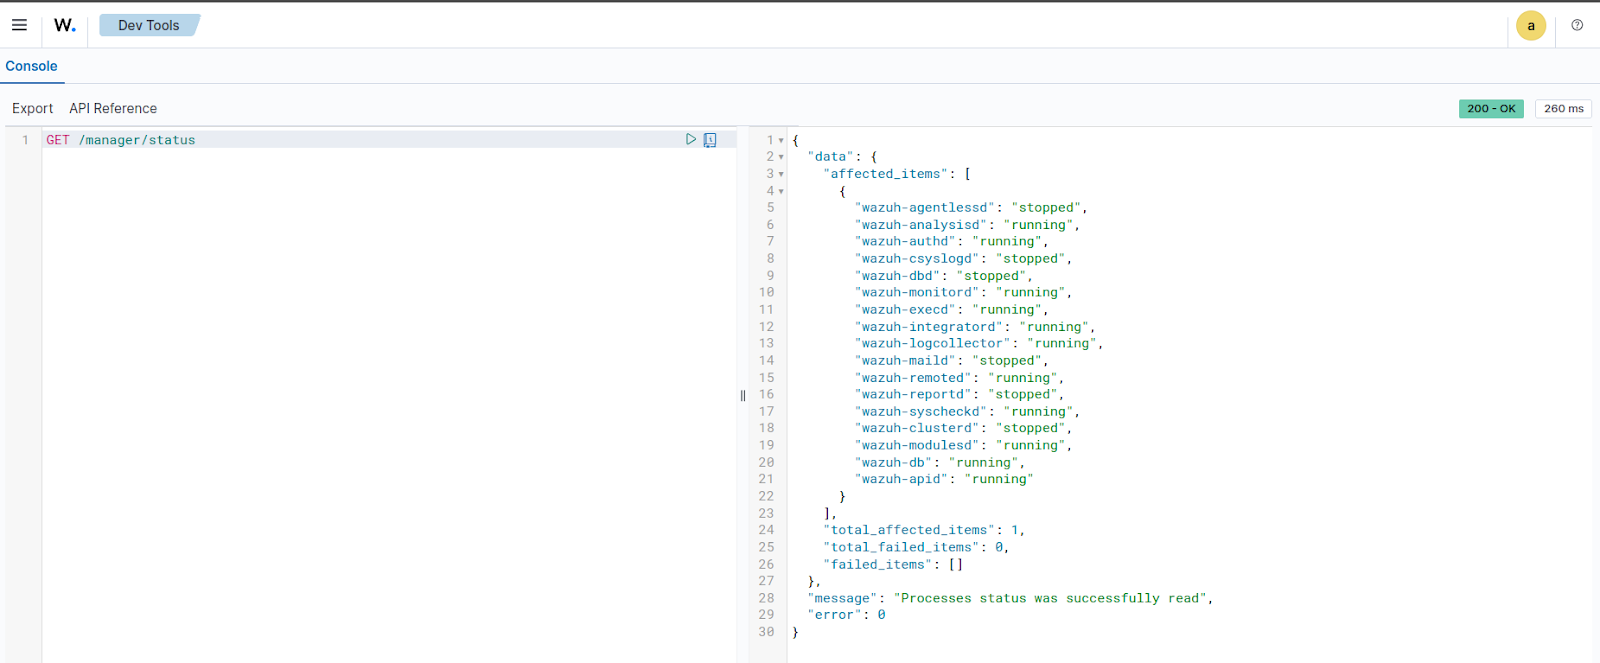Click the "wazuh-remoted" key in the response

tap(914, 378)
